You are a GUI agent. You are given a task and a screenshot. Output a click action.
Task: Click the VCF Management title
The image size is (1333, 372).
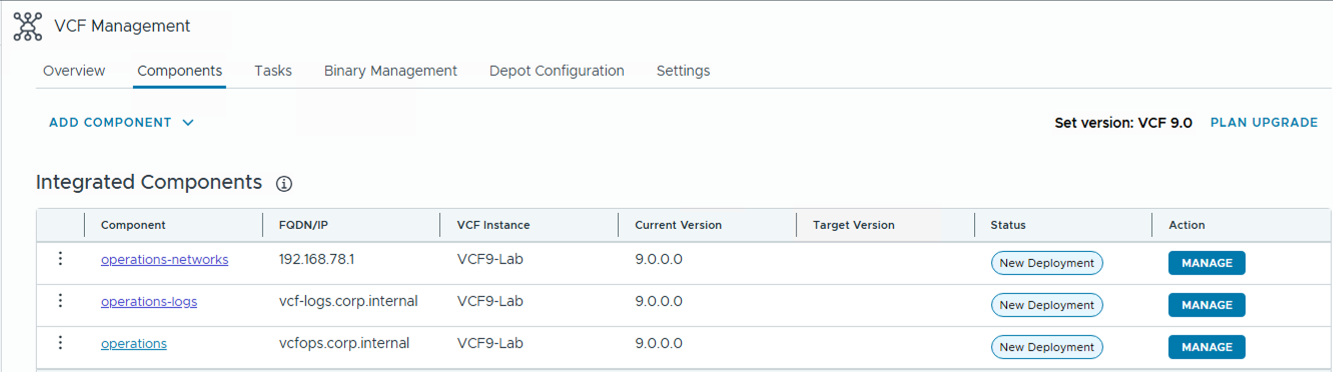[x=122, y=27]
